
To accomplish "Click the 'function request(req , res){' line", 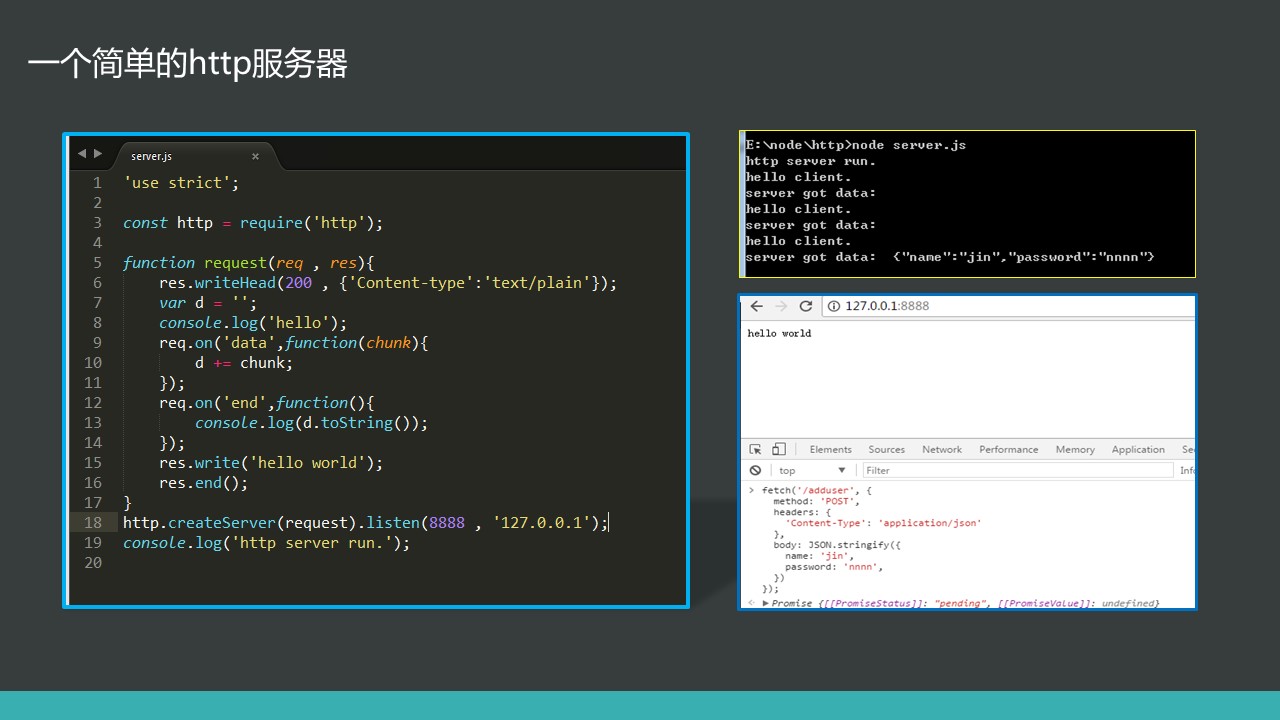I will tap(248, 263).
